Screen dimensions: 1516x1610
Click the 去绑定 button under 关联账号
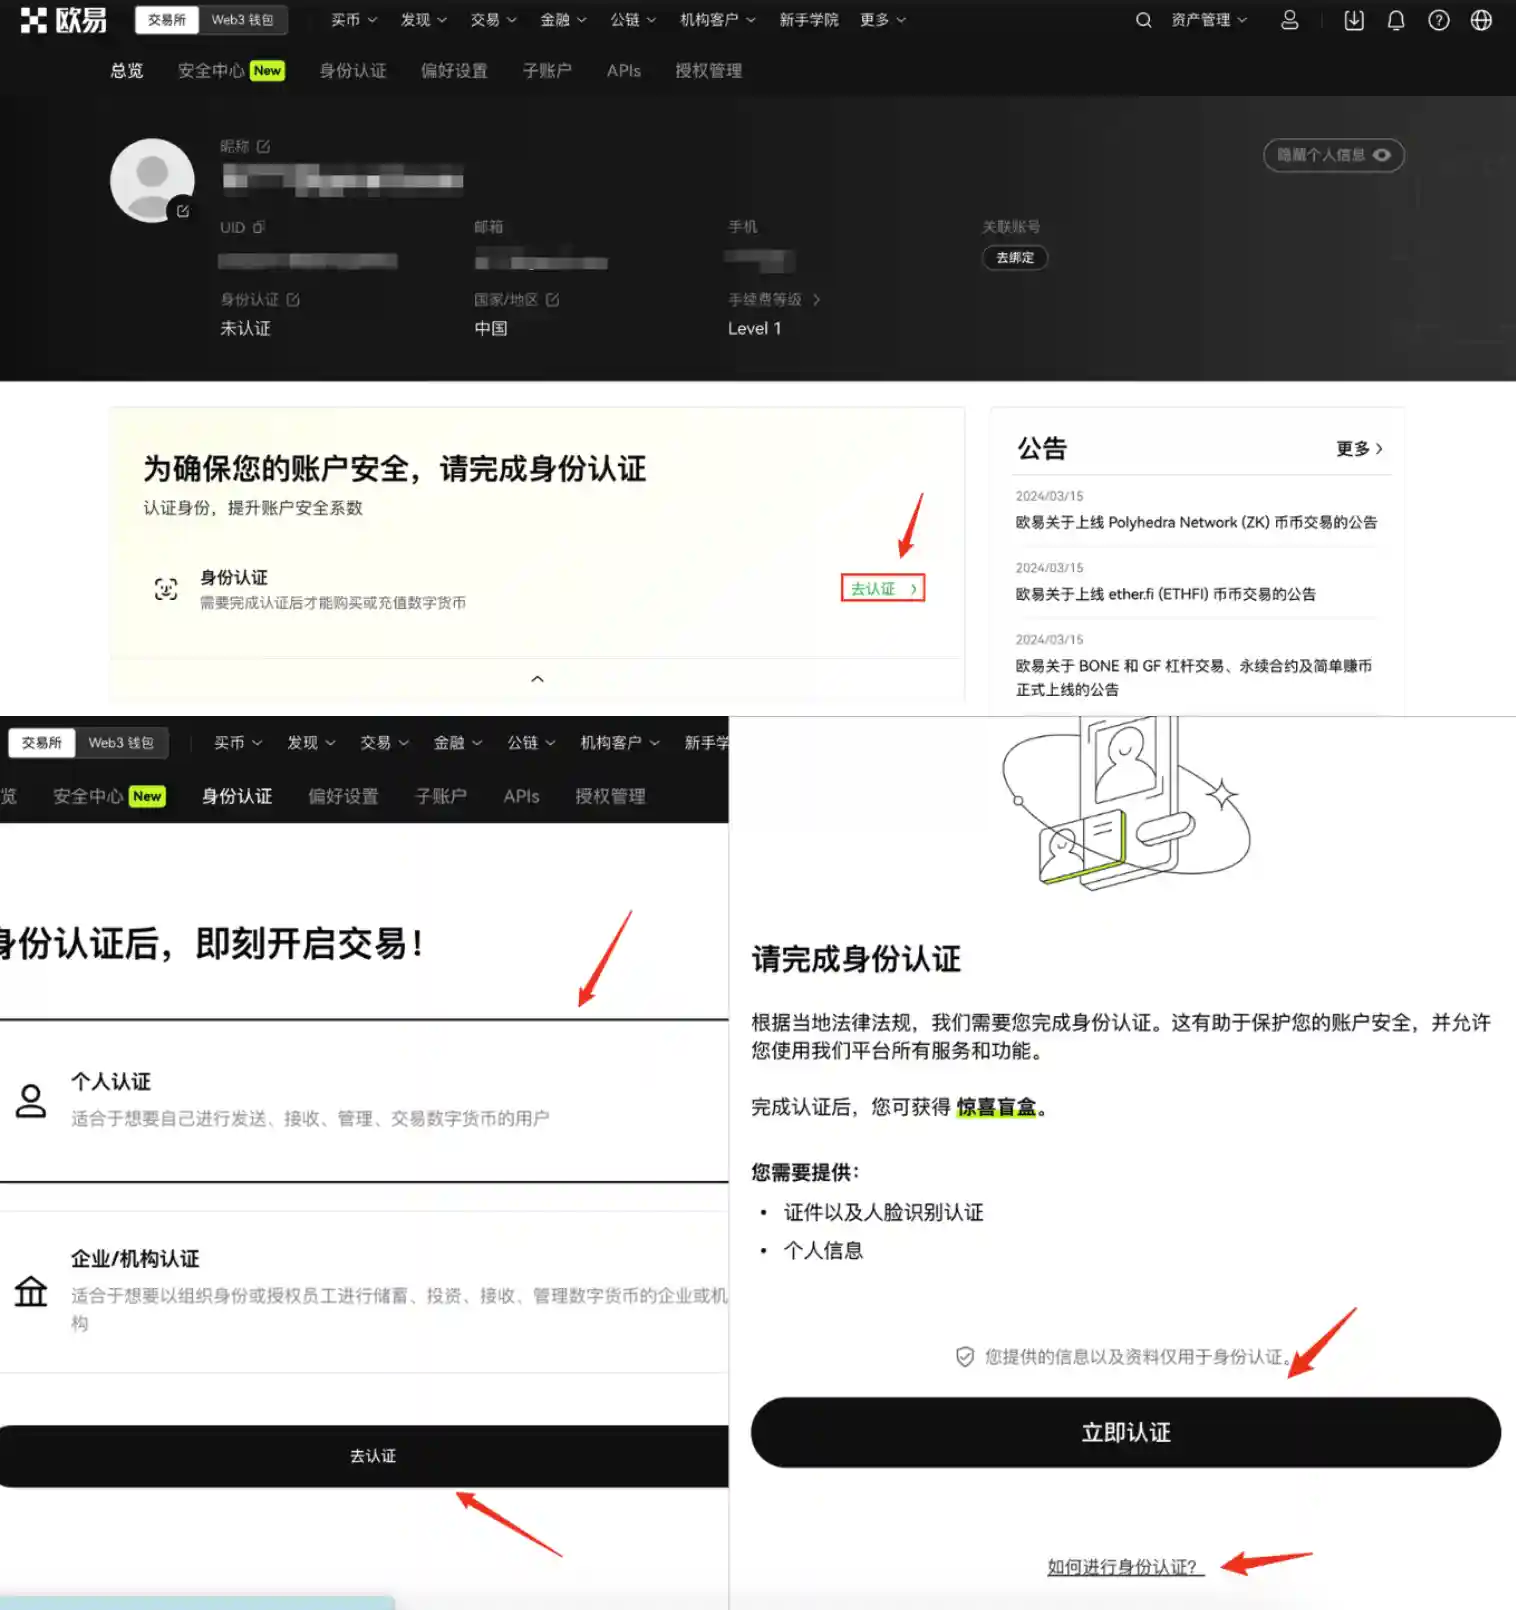click(1015, 257)
